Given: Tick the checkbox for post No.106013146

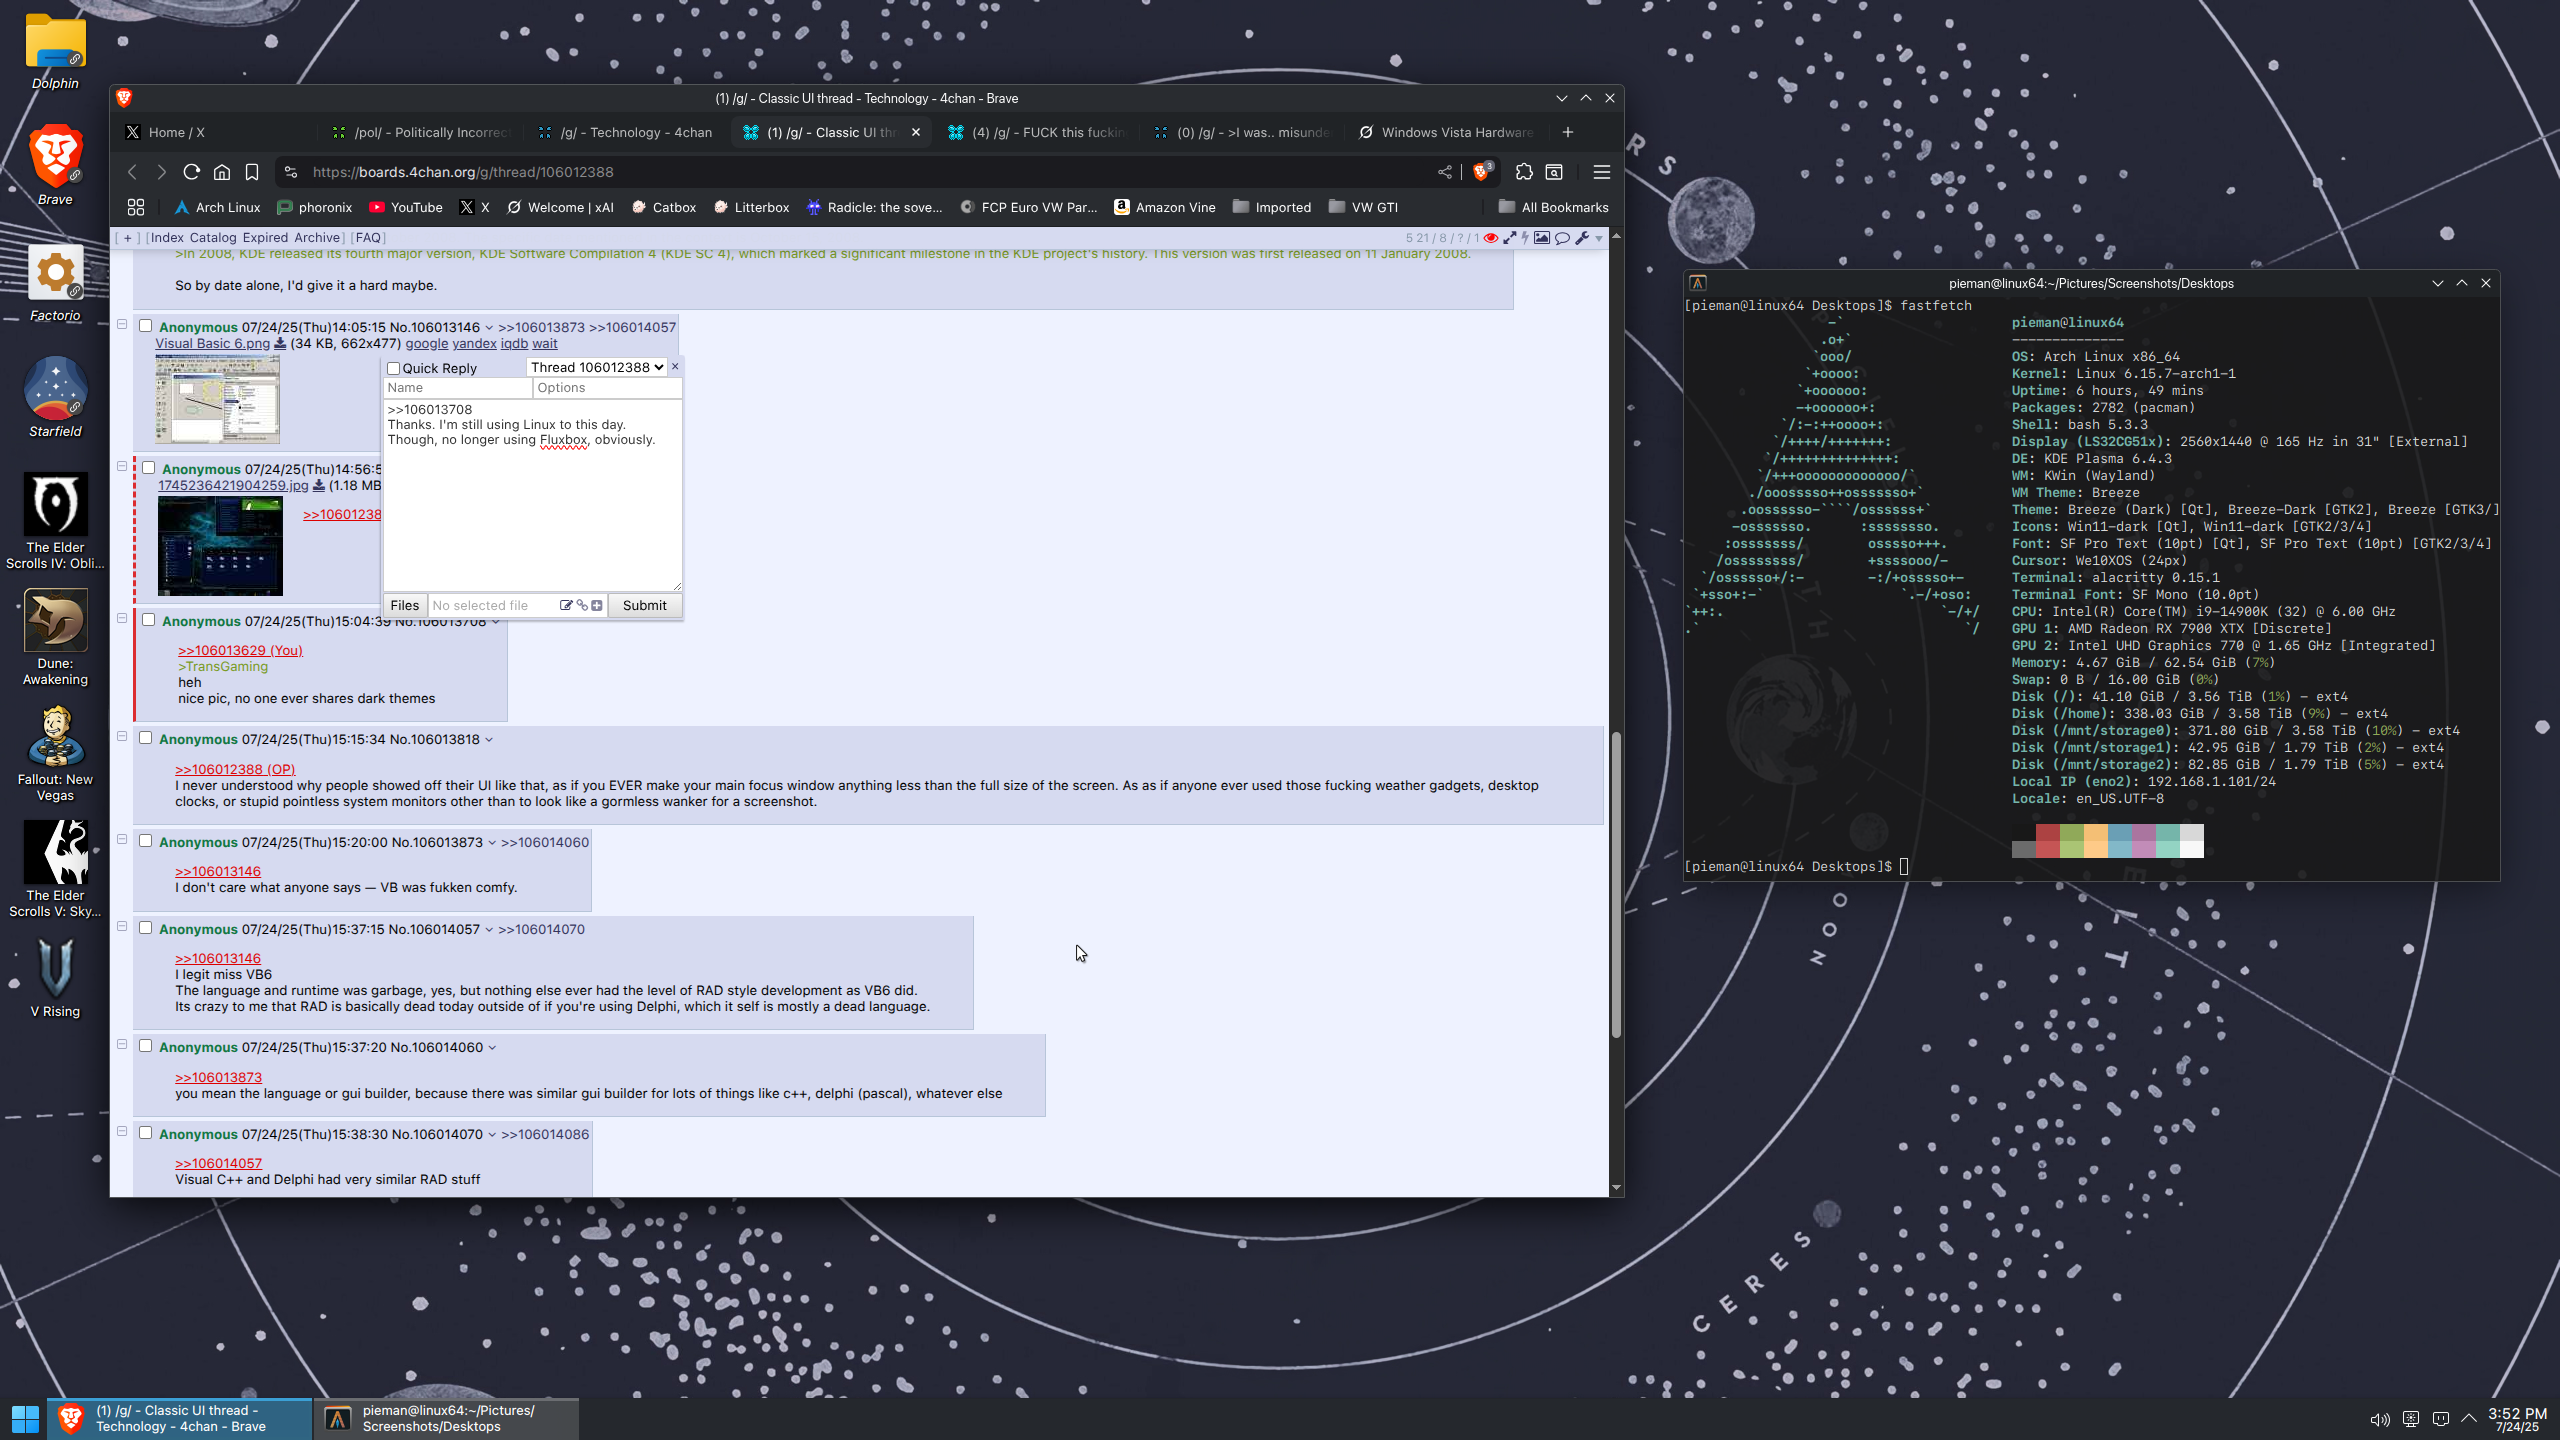Looking at the screenshot, I should 145,326.
